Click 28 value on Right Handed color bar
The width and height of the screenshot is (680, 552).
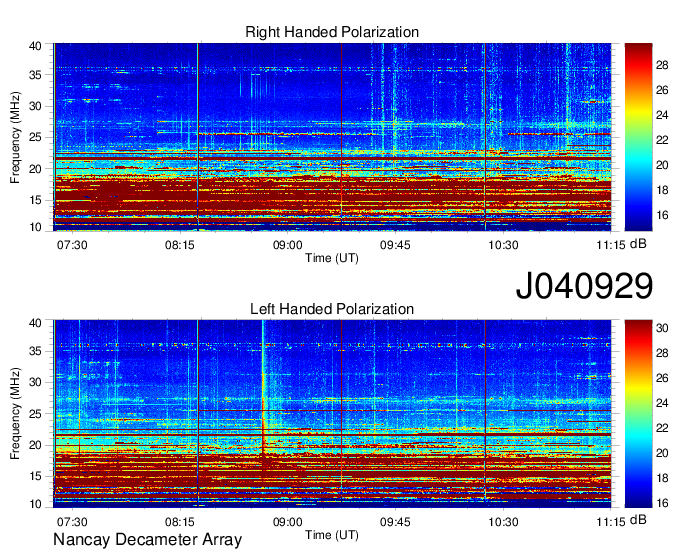[x=662, y=65]
